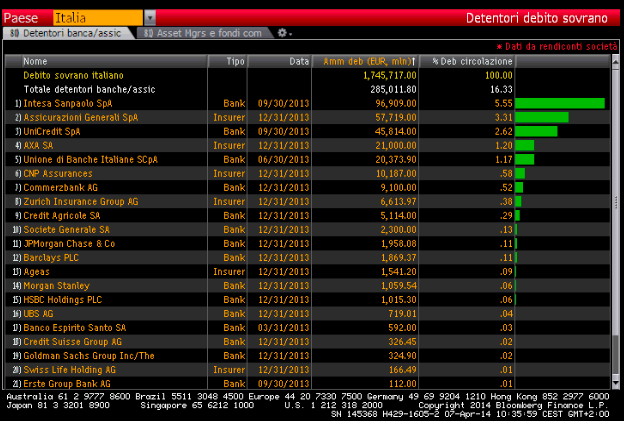The image size is (624, 421).
Task: Click the Italia country input field
Action: tap(97, 17)
